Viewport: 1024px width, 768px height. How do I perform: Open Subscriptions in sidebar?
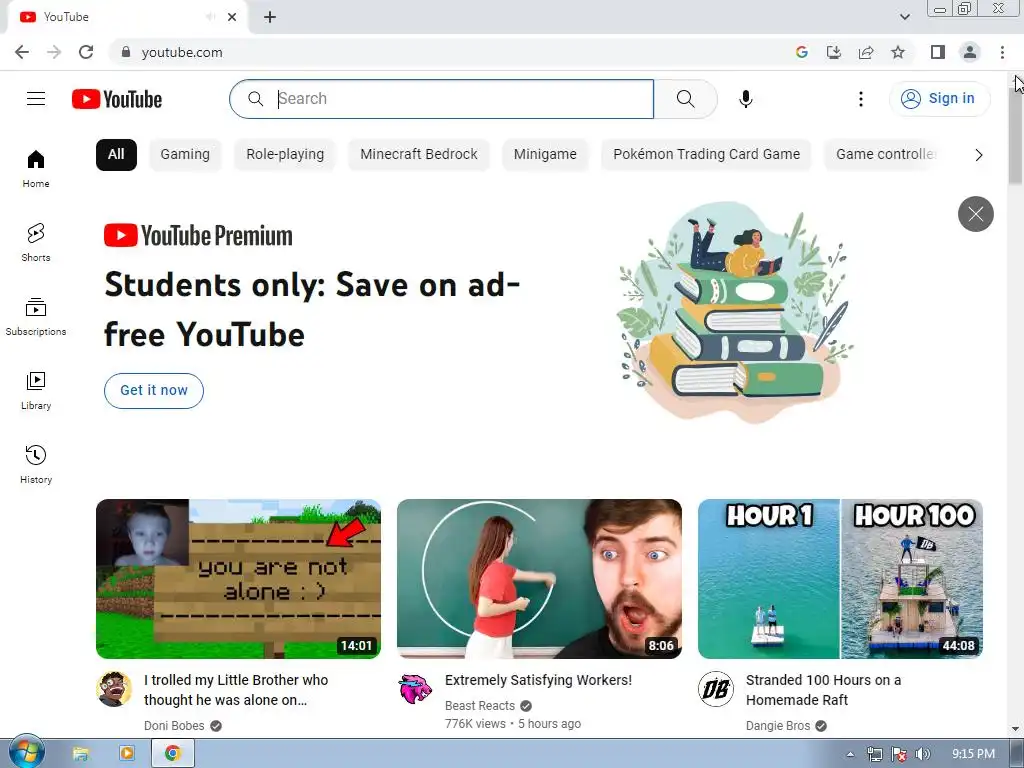(36, 316)
